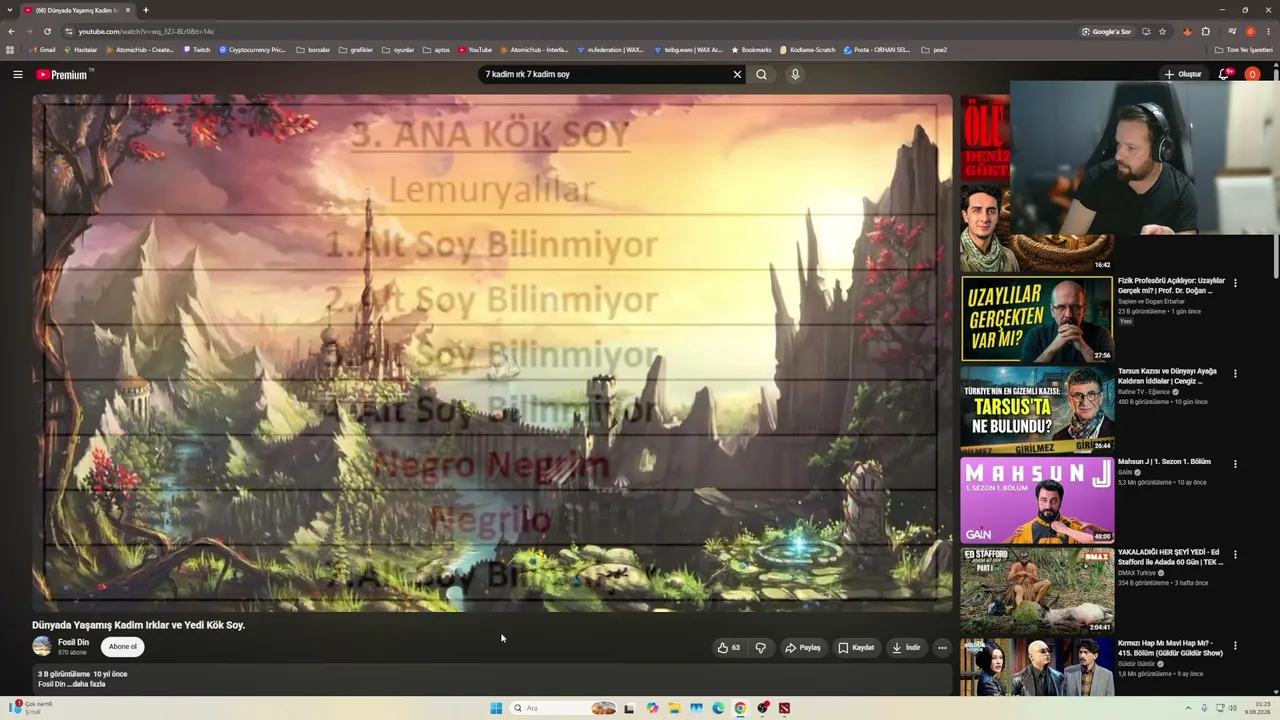Bookmark this page with the star icon
Viewport: 1280px width, 720px height.
(x=1162, y=31)
